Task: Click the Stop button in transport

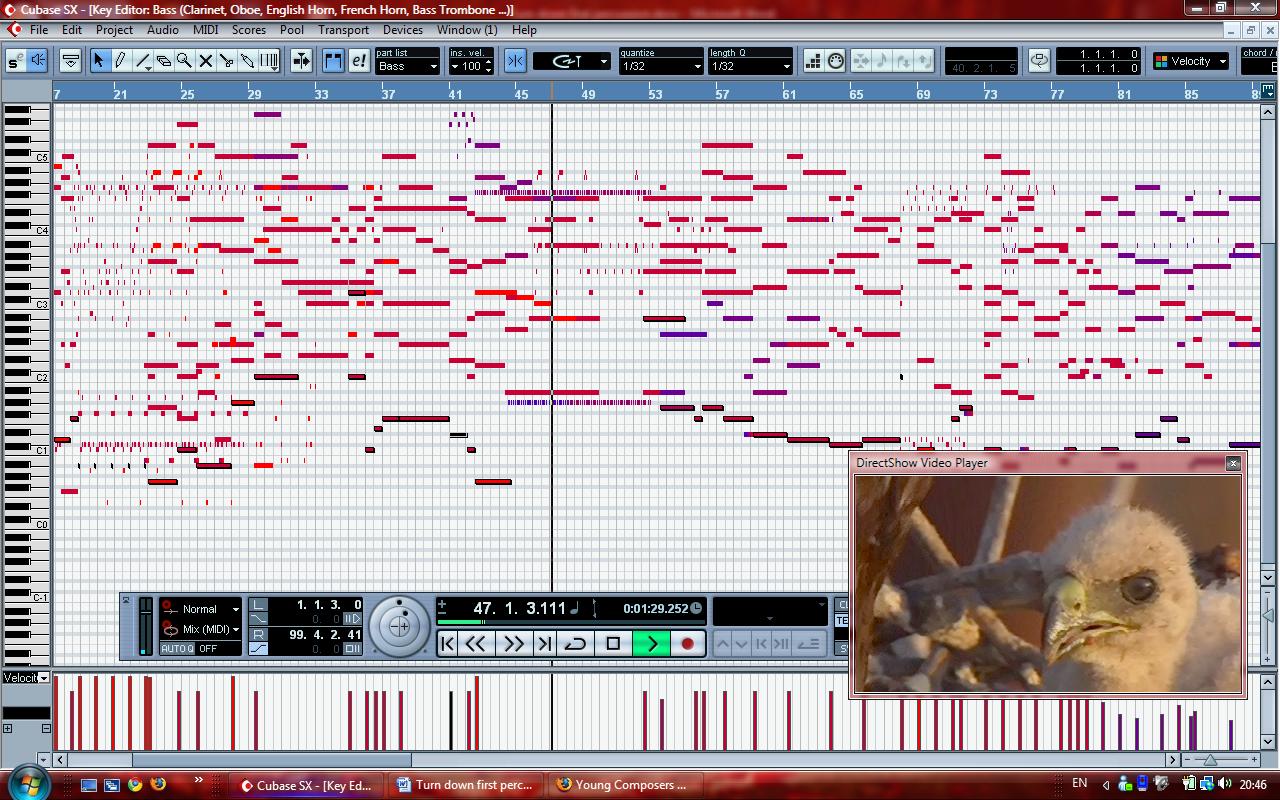Action: click(x=614, y=644)
